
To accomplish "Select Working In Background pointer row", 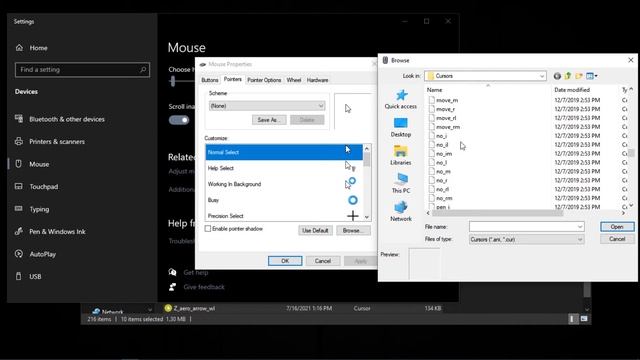I will pos(284,184).
